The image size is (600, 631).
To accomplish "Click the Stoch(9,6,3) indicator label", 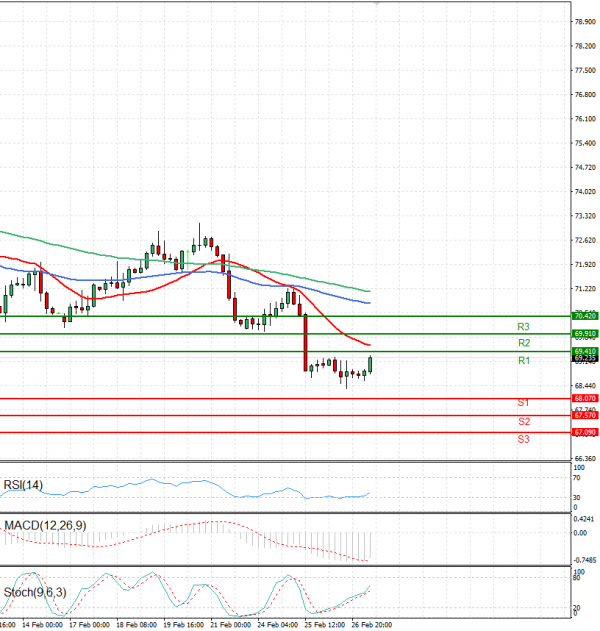I will (x=35, y=592).
